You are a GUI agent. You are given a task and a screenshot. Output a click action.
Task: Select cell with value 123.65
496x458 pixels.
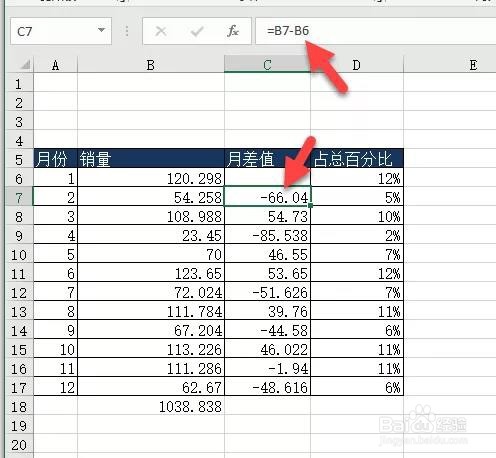pyautogui.click(x=151, y=273)
